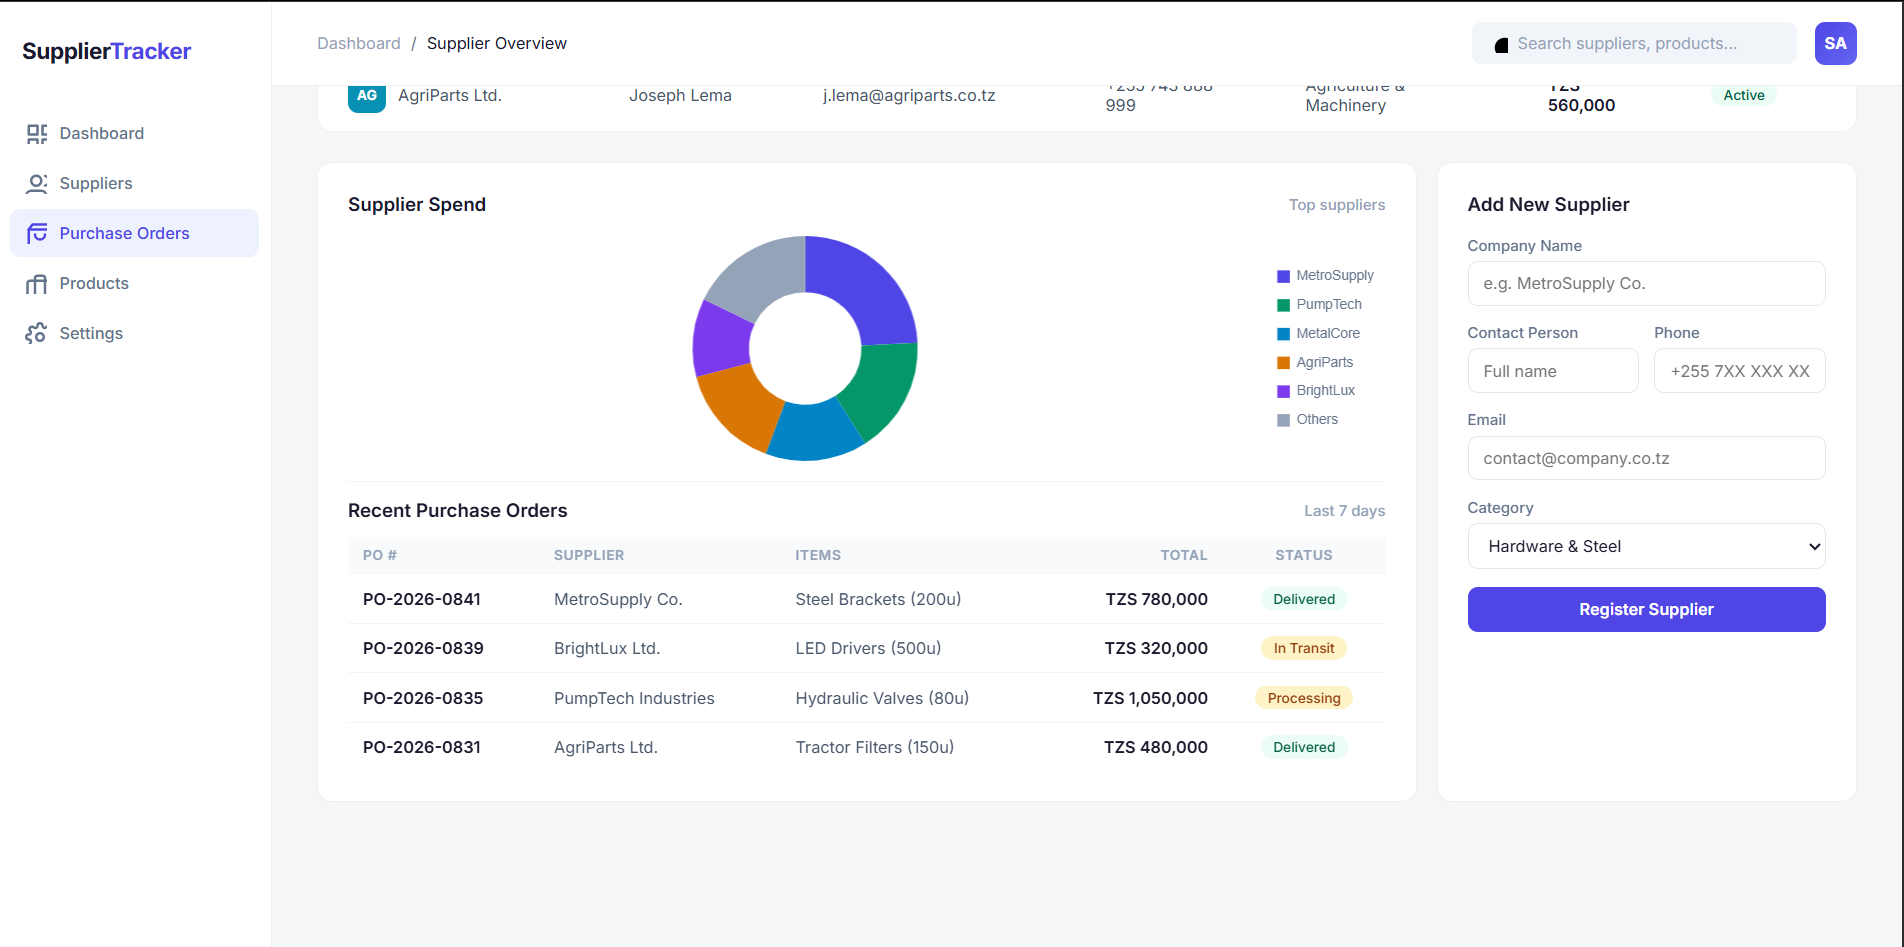Image resolution: width=1904 pixels, height=947 pixels.
Task: Click the Dashboard breadcrumb link
Action: (x=359, y=43)
